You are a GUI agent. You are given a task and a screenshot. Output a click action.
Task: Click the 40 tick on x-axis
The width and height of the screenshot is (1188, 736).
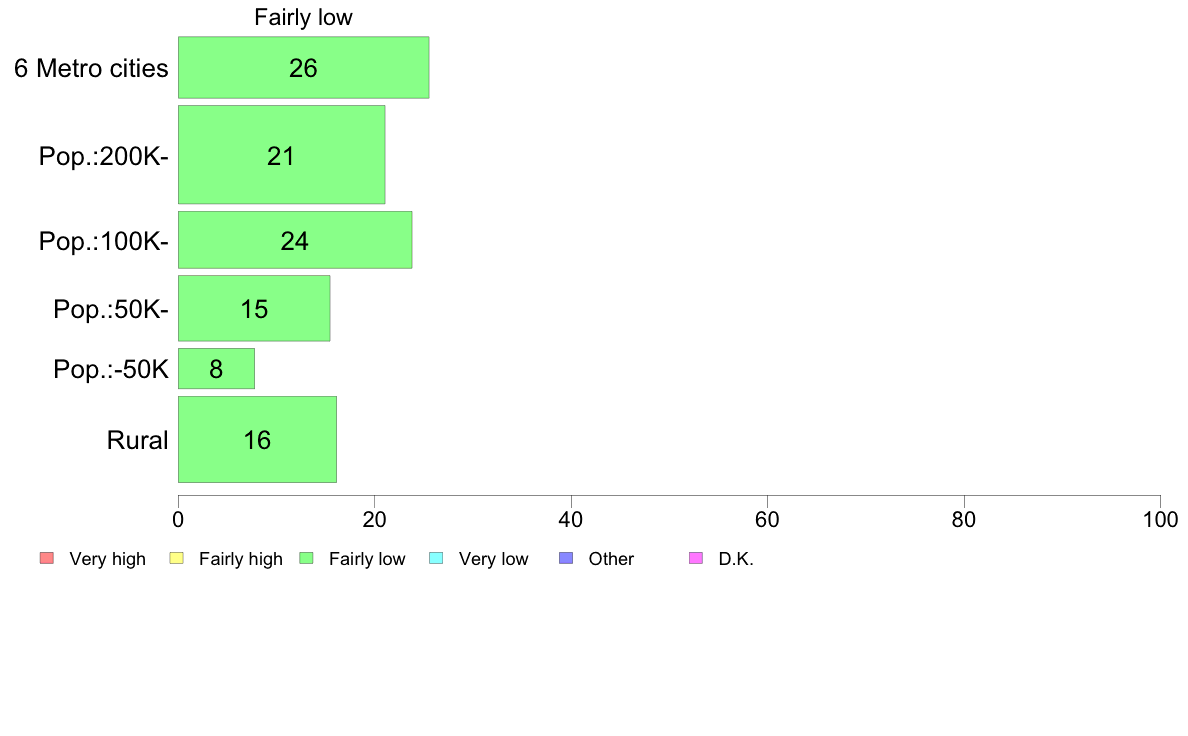click(571, 519)
